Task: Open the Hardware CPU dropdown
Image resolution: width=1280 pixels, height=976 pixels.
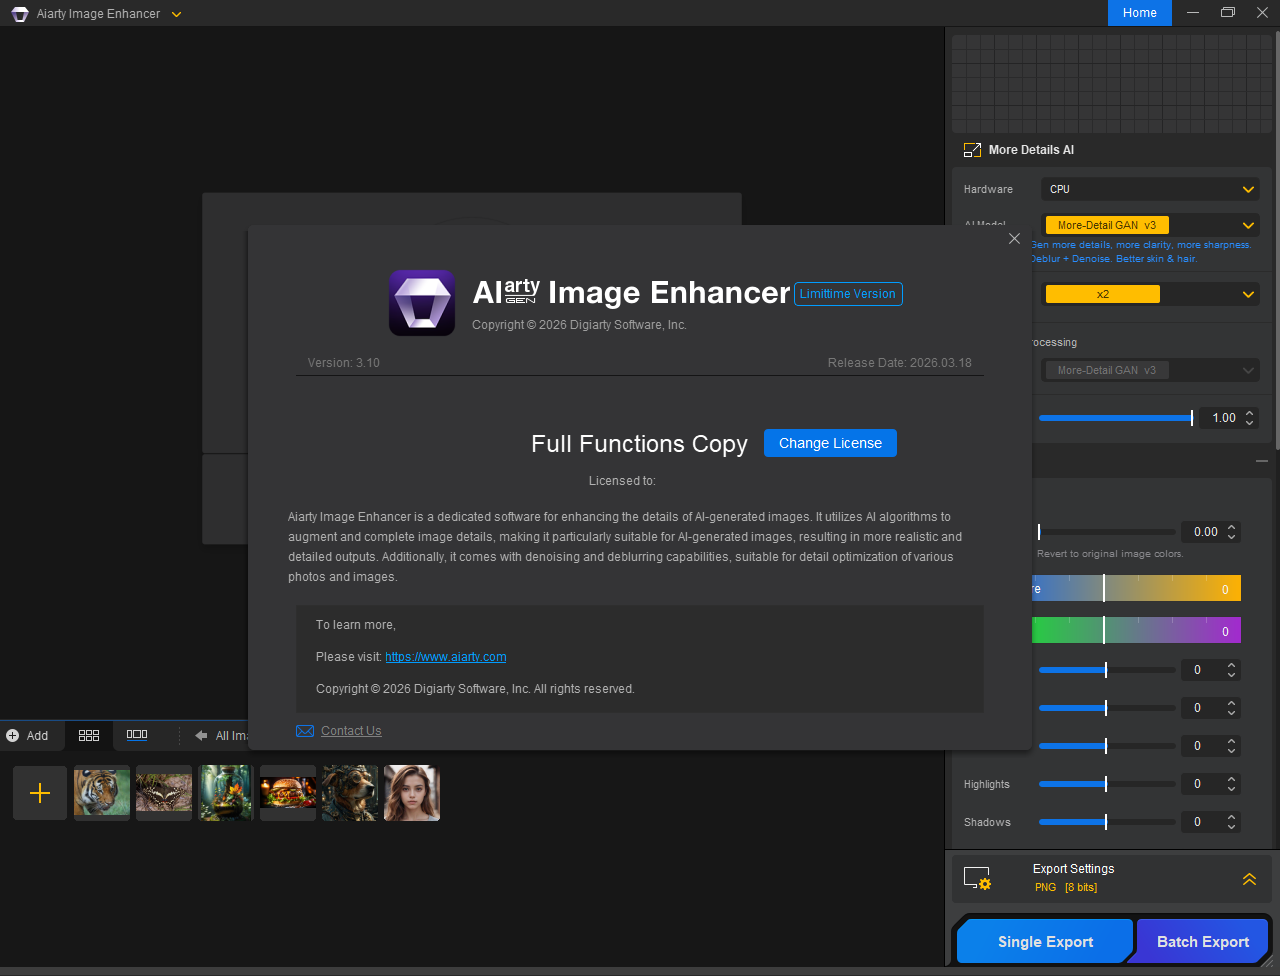Action: 1150,189
